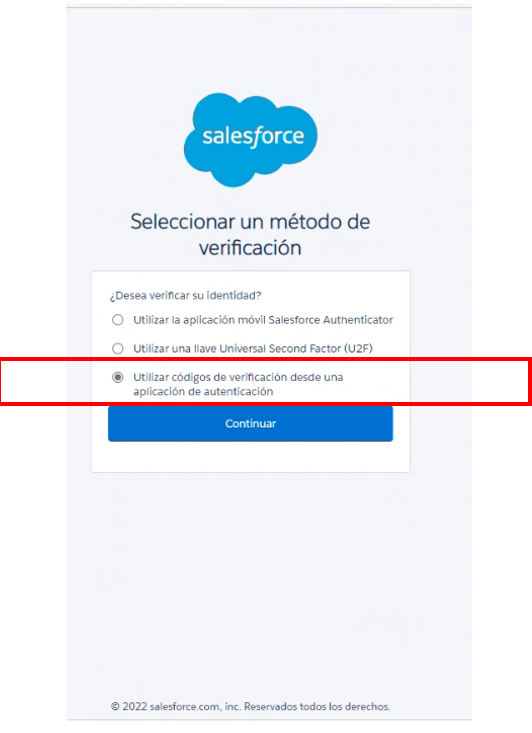Screen dimensions: 532x733
Task: Click the '¿Desea verificar su identidad?' question text
Action: click(x=186, y=295)
